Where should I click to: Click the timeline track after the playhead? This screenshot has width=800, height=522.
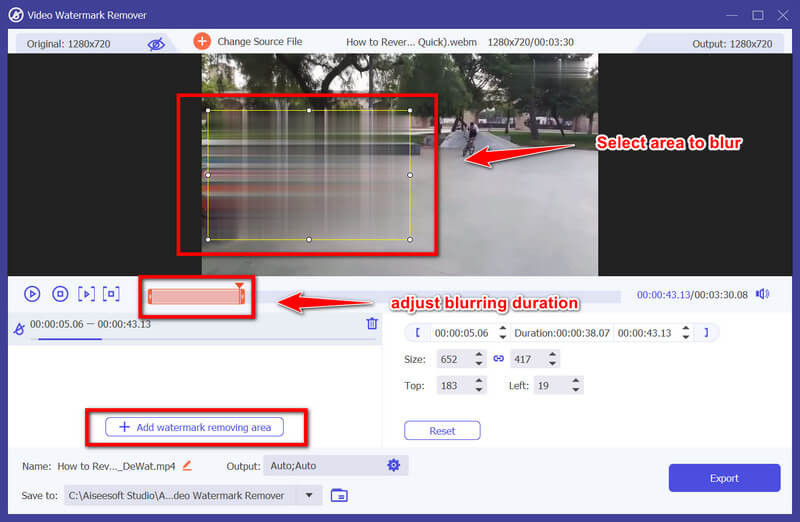coord(433,296)
